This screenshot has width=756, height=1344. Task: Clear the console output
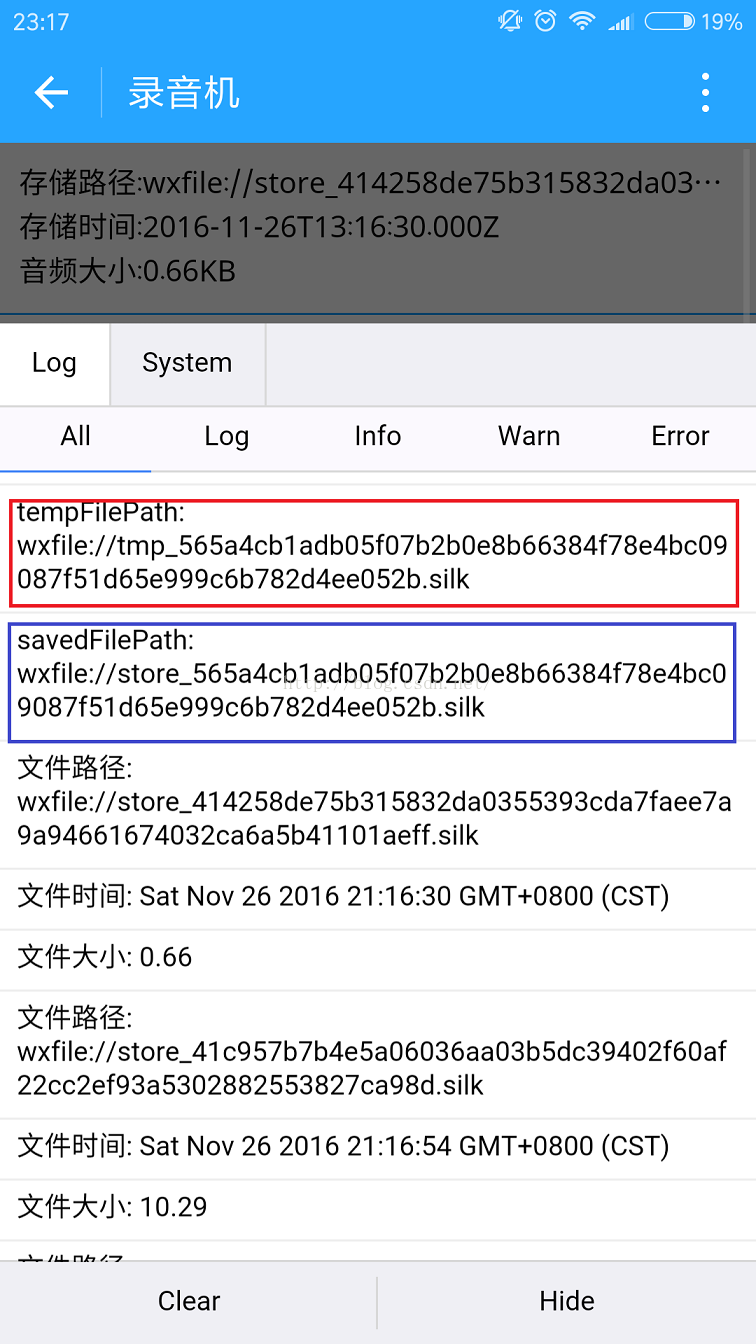pos(189,1301)
